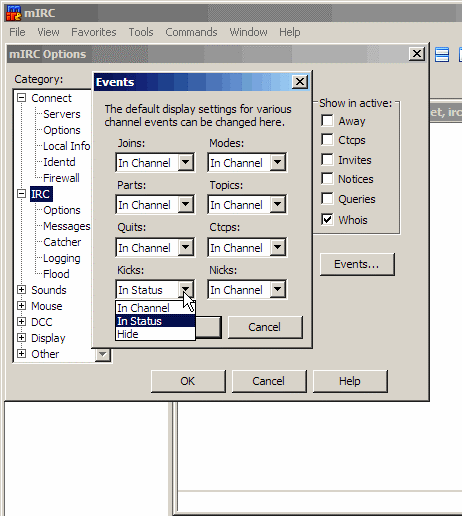
Task: Choose In Status from Kicks list
Action: pyautogui.click(x=155, y=321)
